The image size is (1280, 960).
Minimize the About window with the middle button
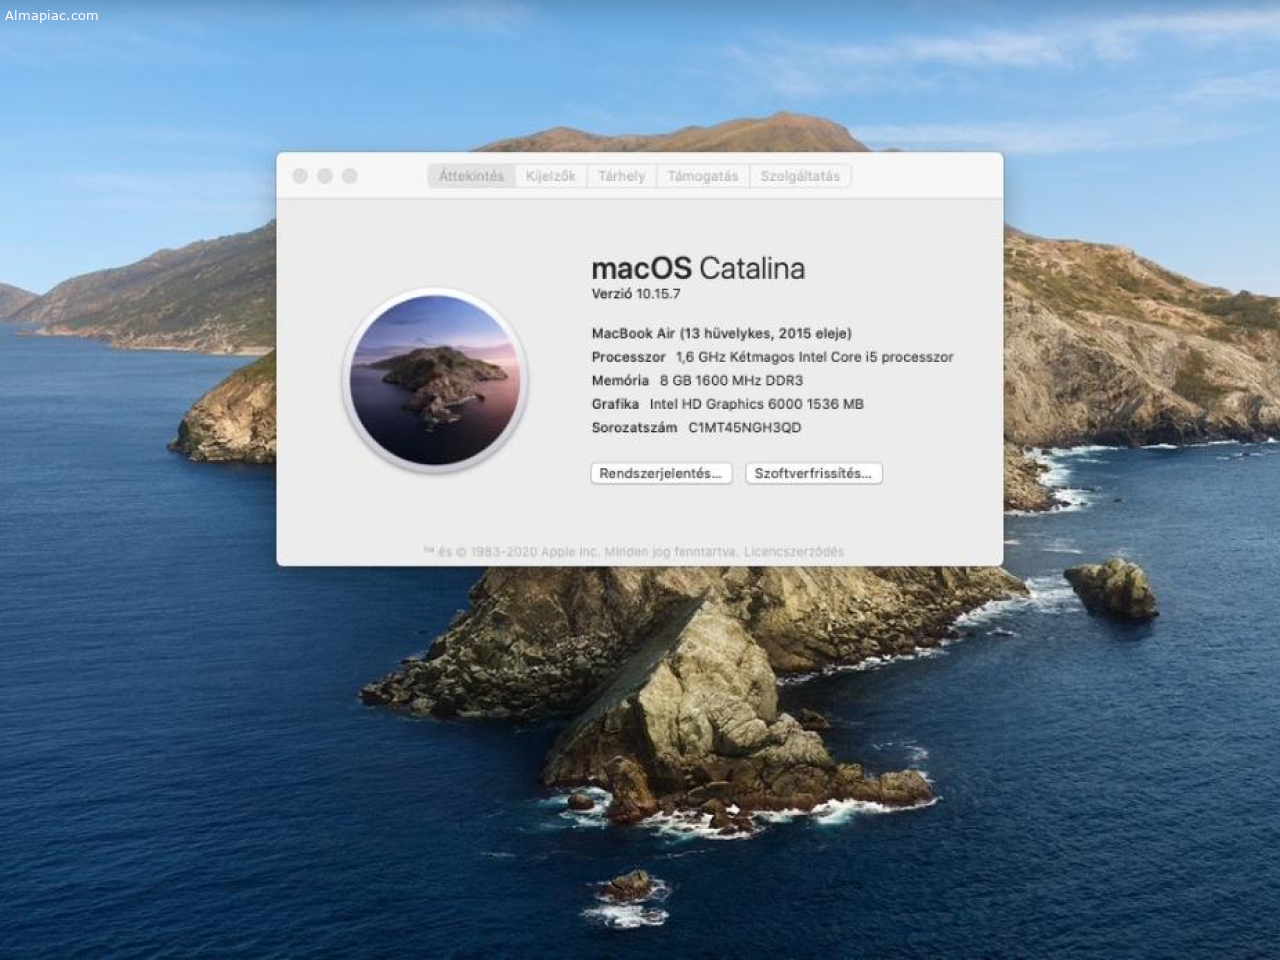(x=325, y=176)
